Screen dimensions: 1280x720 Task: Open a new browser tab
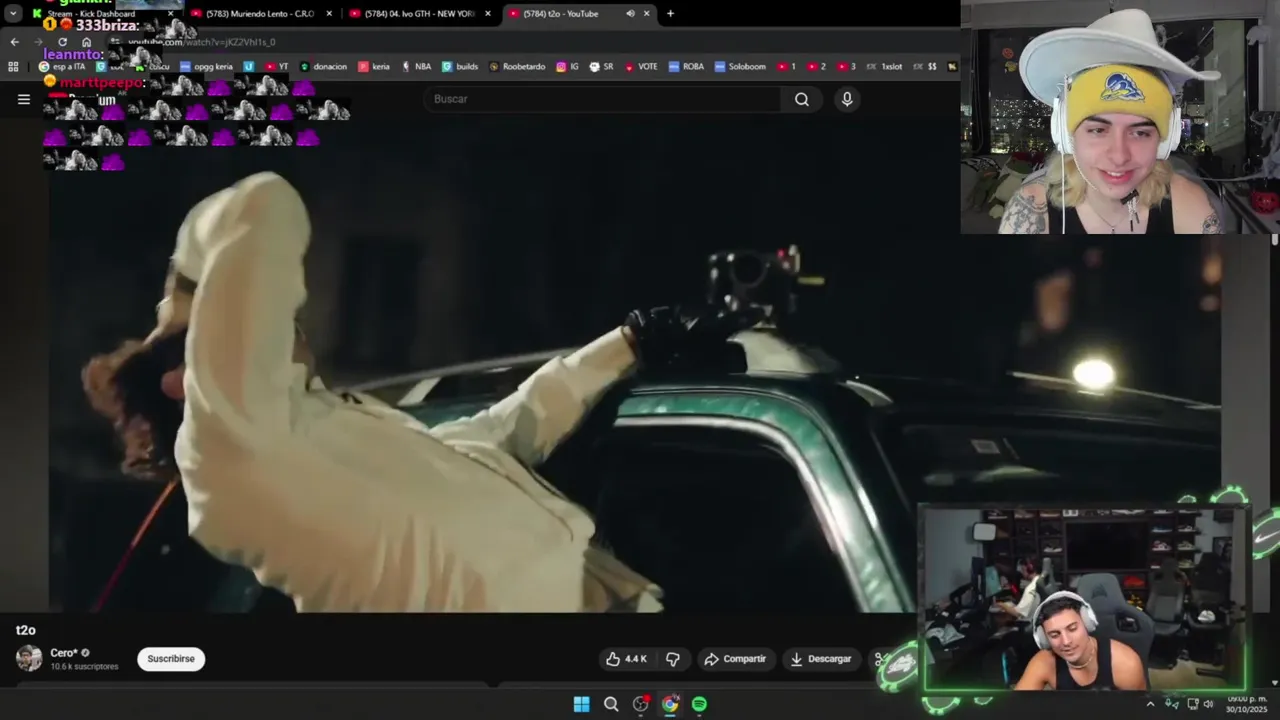coord(670,14)
